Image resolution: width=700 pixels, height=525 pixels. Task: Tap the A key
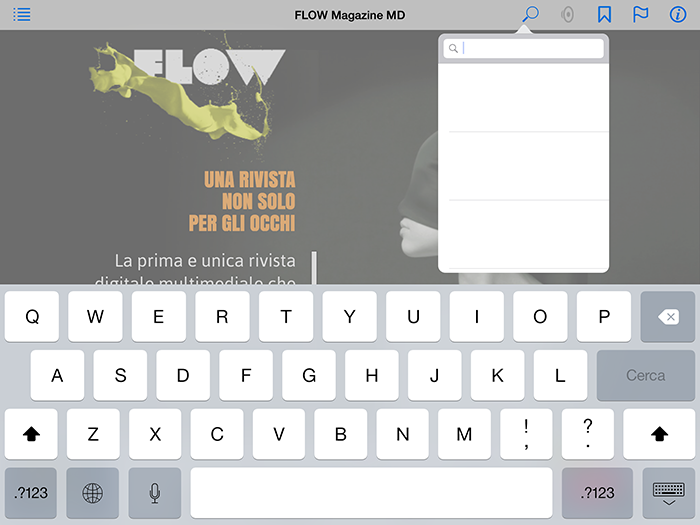pyautogui.click(x=57, y=375)
